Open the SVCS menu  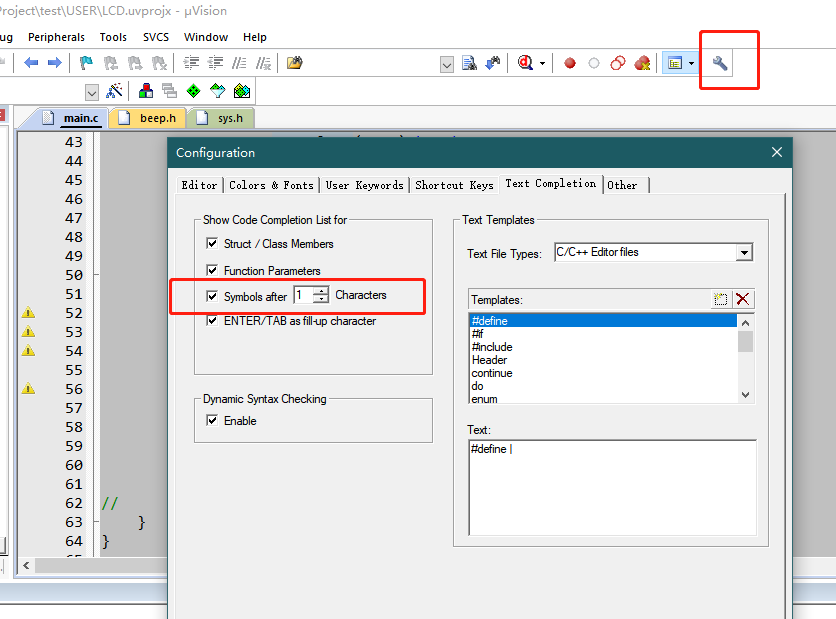point(156,37)
